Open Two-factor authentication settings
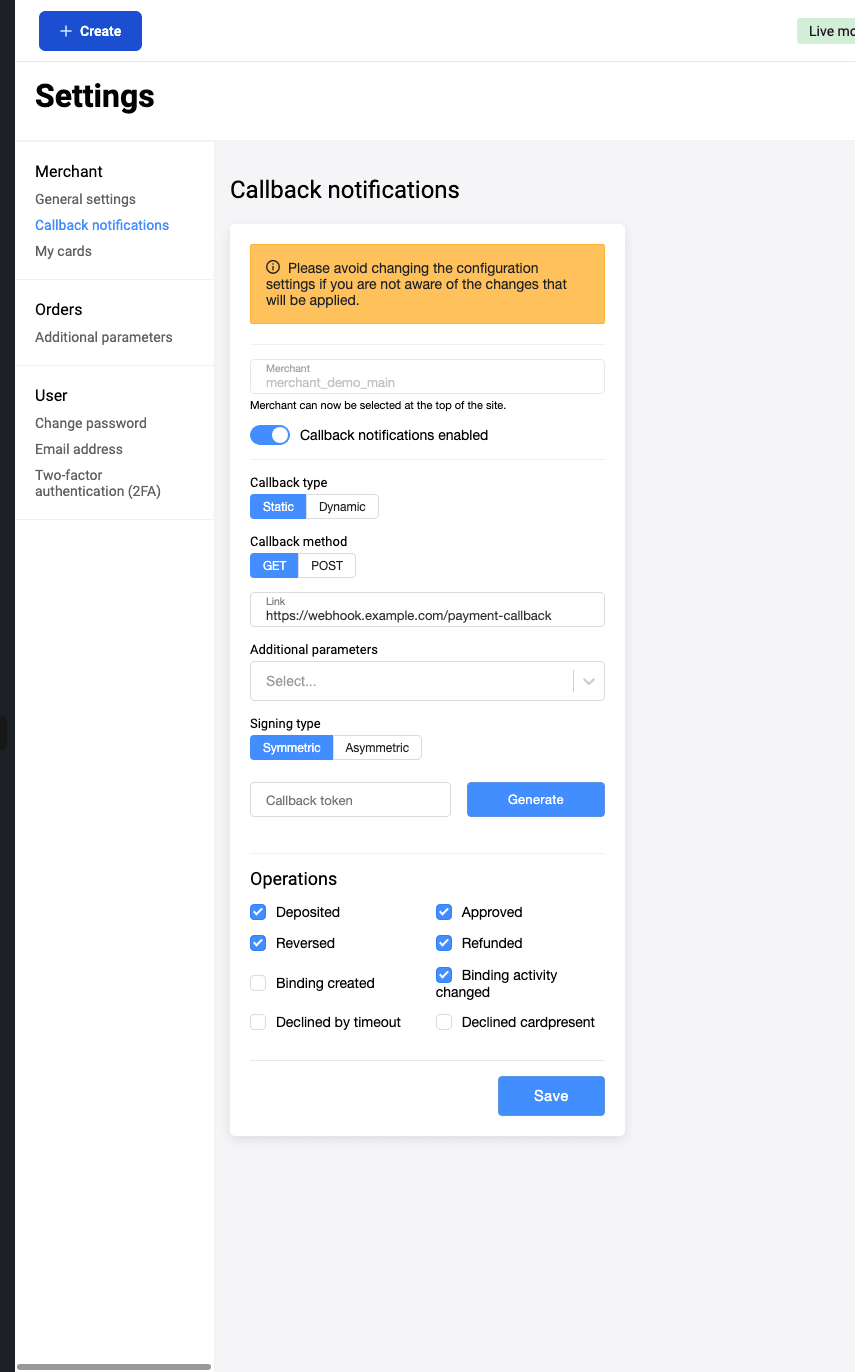The height and width of the screenshot is (1372, 855). pyautogui.click(x=98, y=483)
